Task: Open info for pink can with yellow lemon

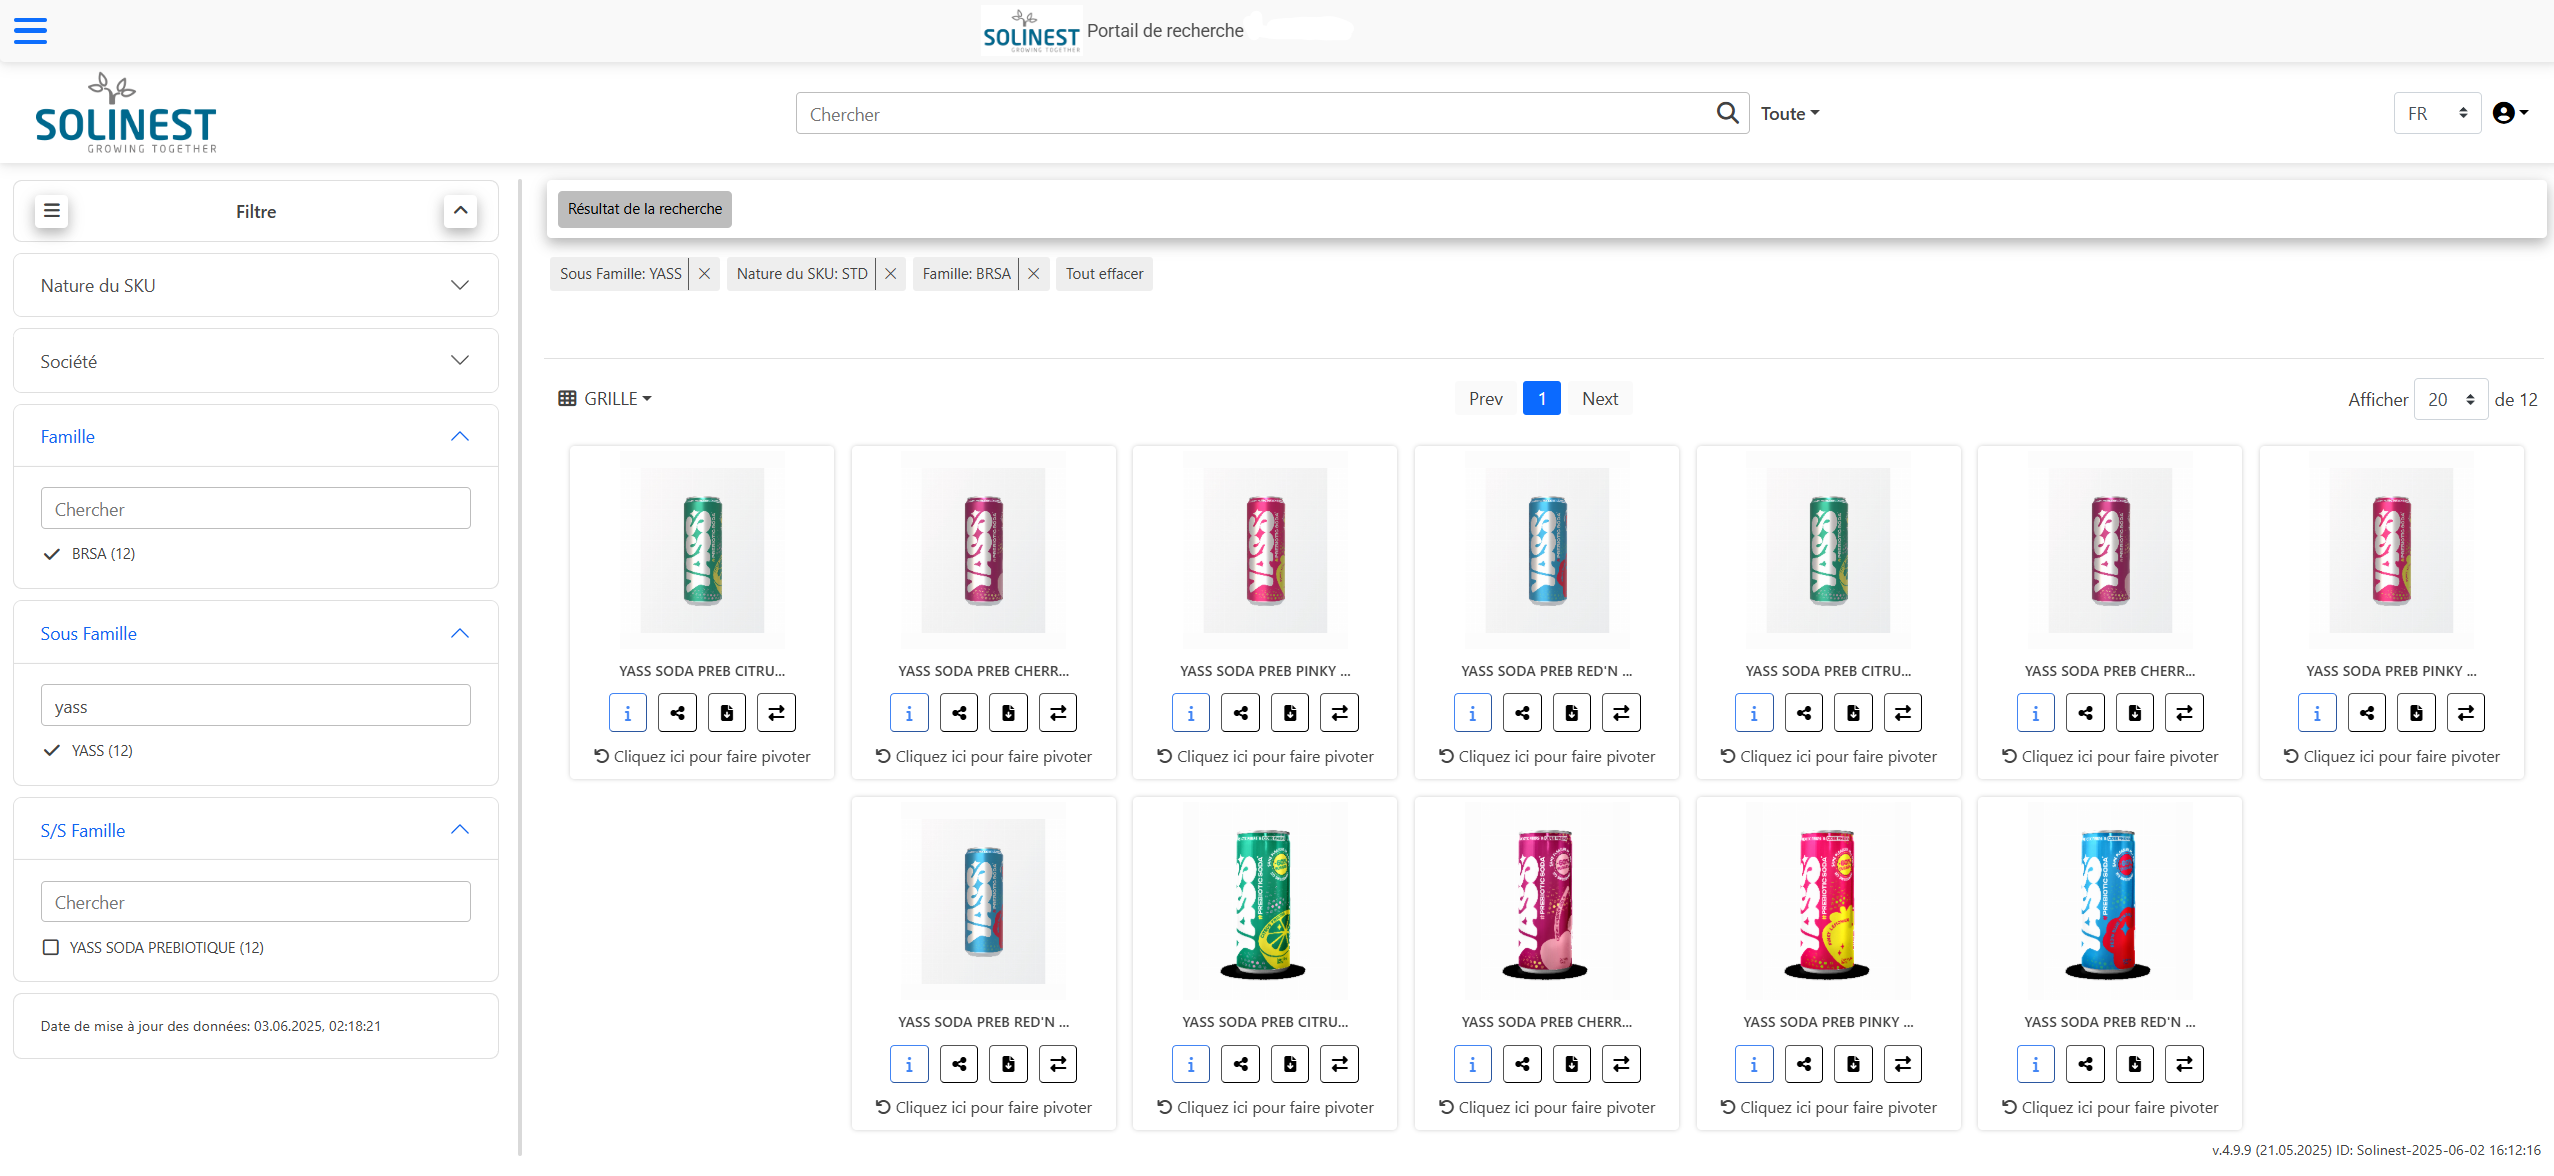Action: 1754,1064
